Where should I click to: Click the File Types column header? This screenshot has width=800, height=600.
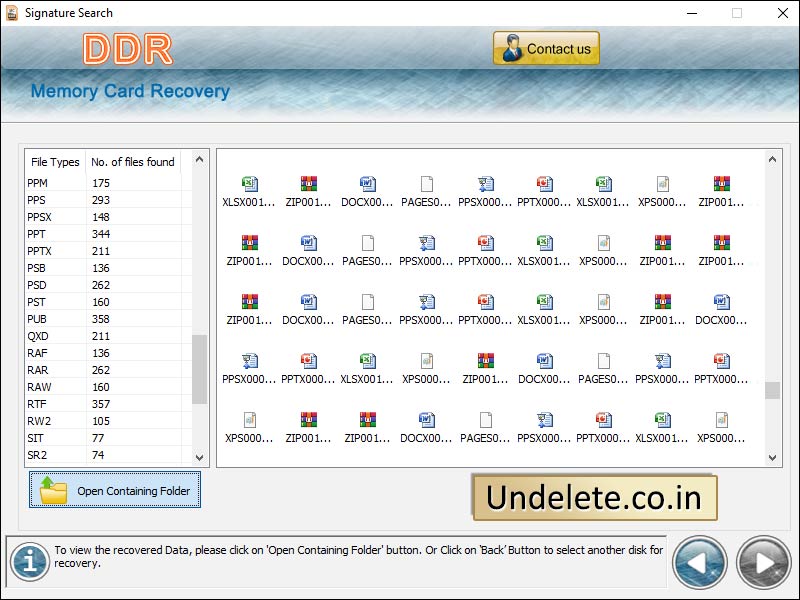[54, 162]
